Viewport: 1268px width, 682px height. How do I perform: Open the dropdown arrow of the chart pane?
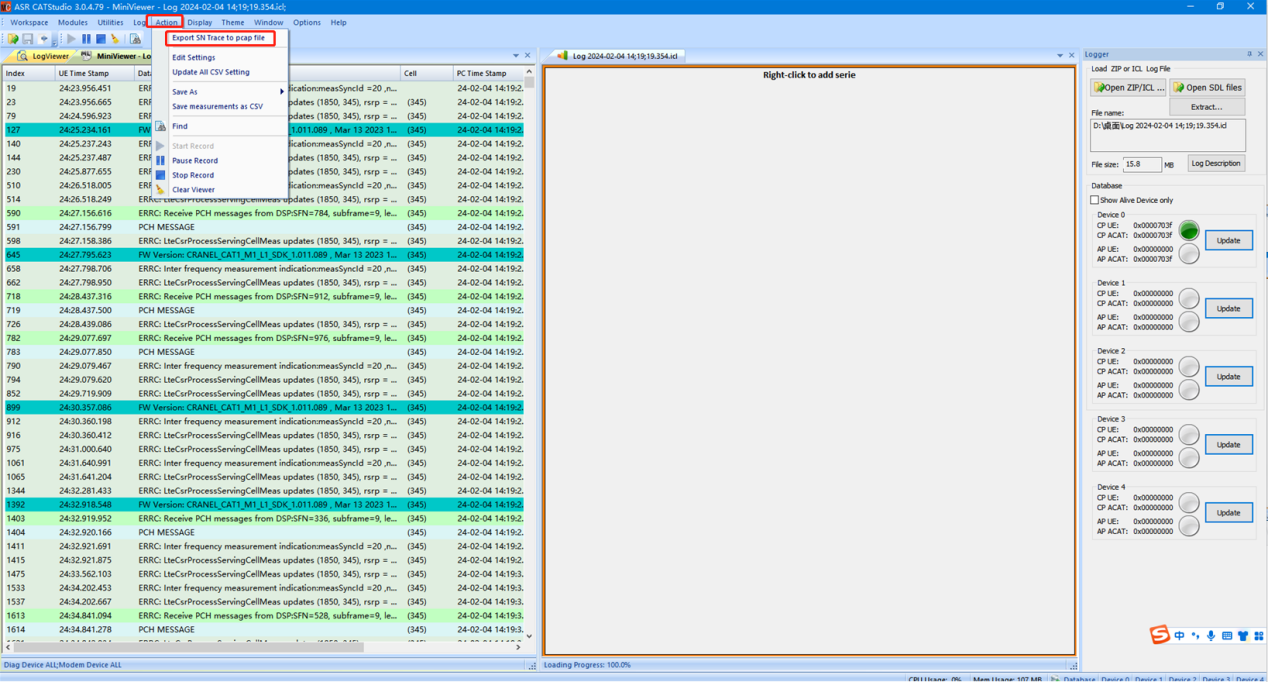click(1059, 56)
